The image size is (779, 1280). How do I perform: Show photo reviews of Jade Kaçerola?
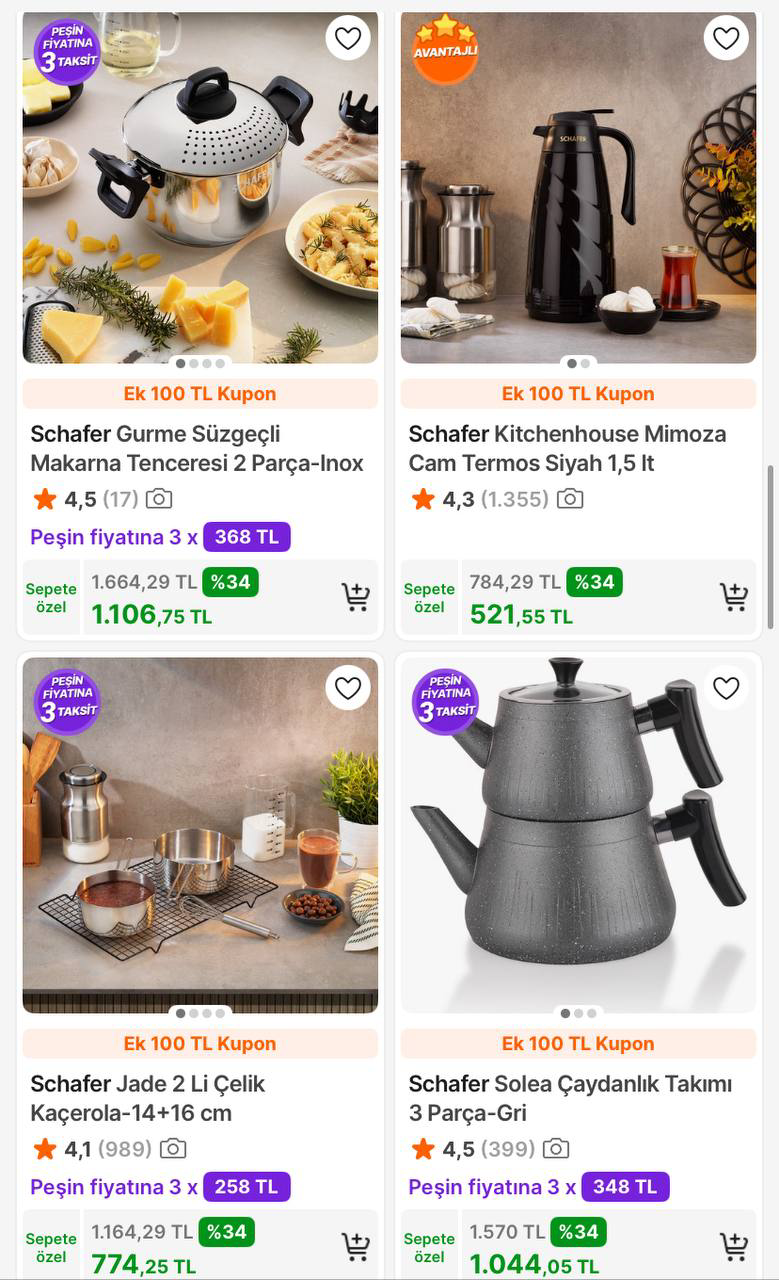point(173,1149)
